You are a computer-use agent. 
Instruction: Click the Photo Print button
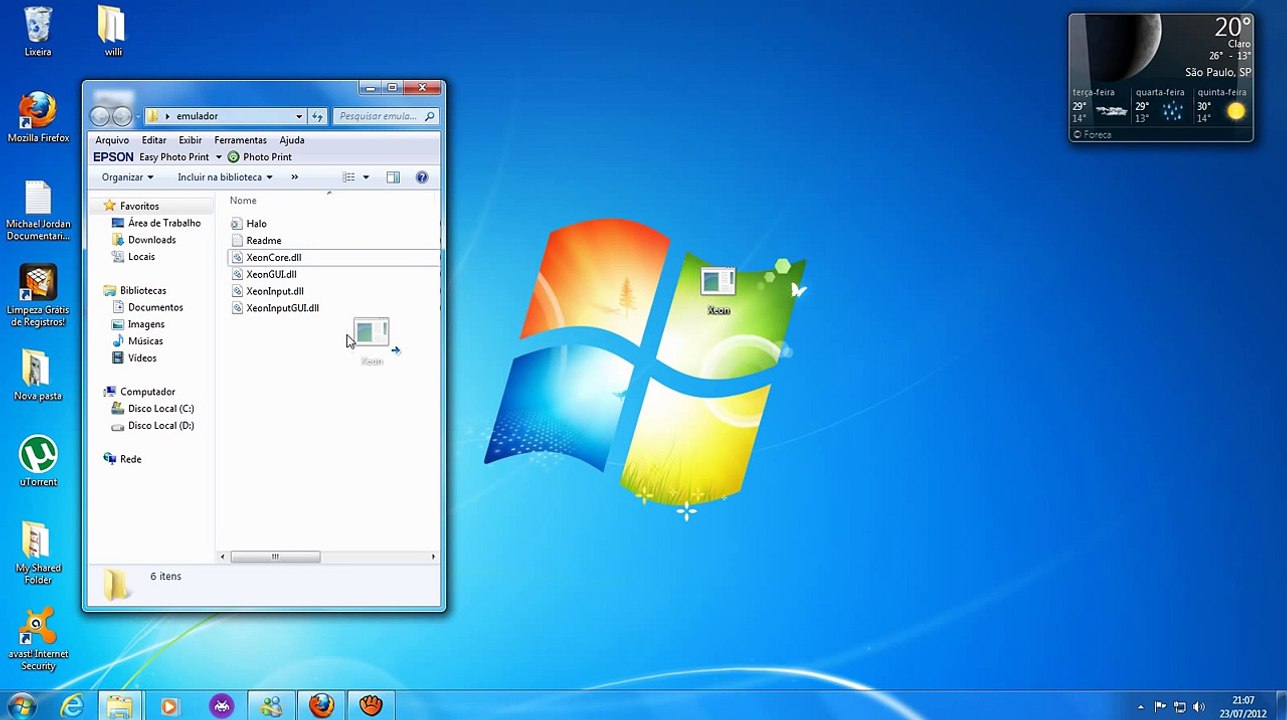coord(260,157)
